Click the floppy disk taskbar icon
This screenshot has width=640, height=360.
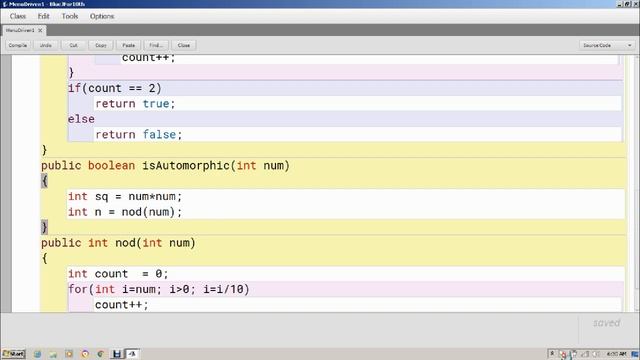(x=117, y=354)
